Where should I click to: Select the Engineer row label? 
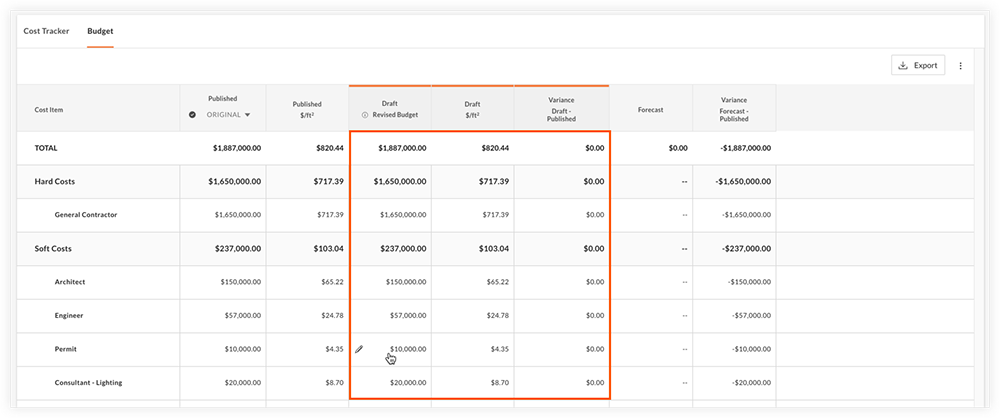(69, 316)
